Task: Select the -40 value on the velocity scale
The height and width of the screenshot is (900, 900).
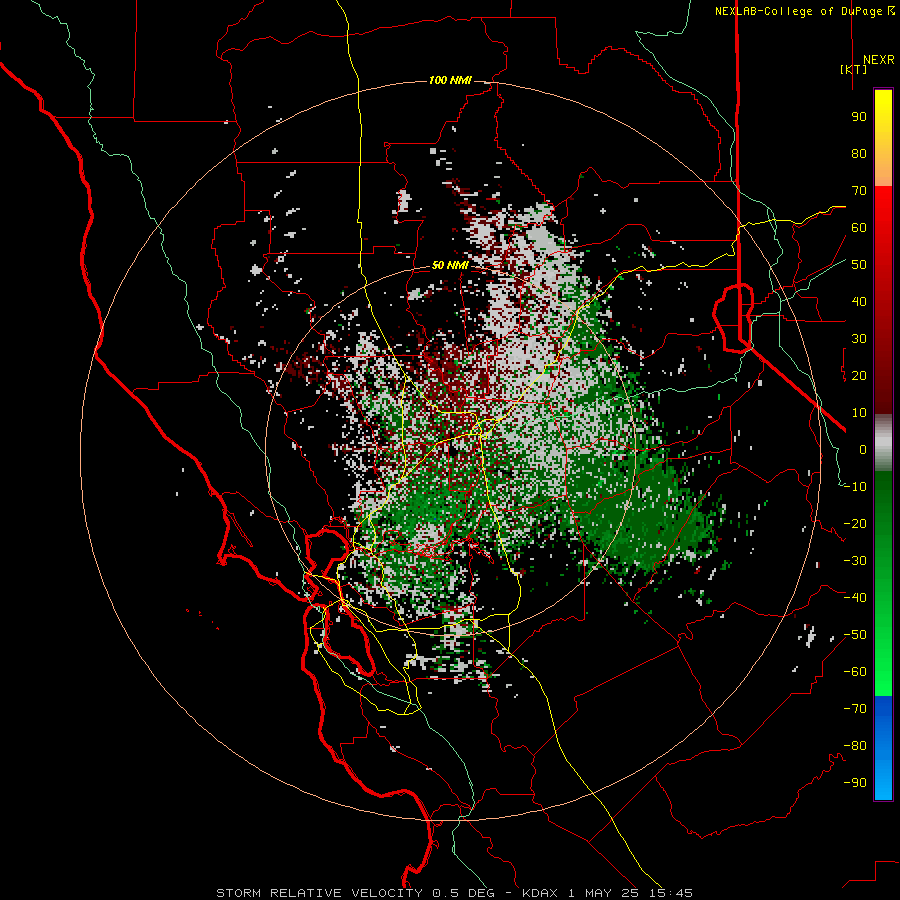Action: tap(855, 598)
